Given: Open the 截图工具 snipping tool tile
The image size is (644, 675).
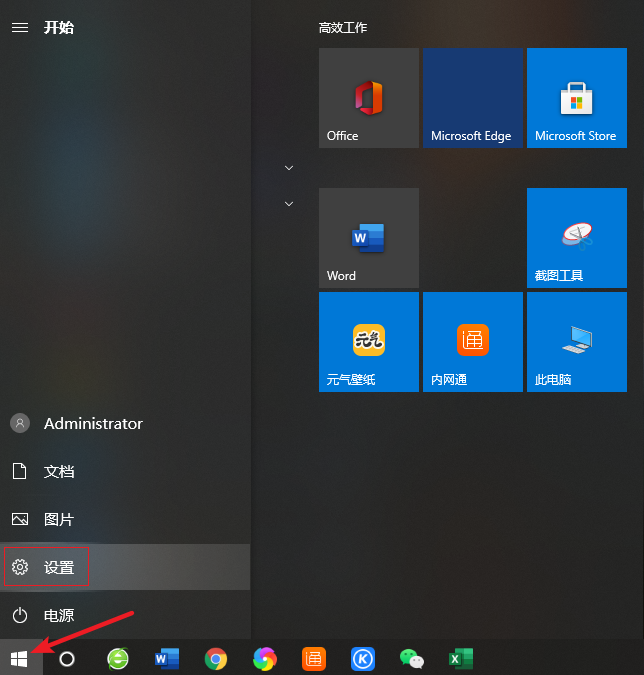Looking at the screenshot, I should tap(576, 238).
